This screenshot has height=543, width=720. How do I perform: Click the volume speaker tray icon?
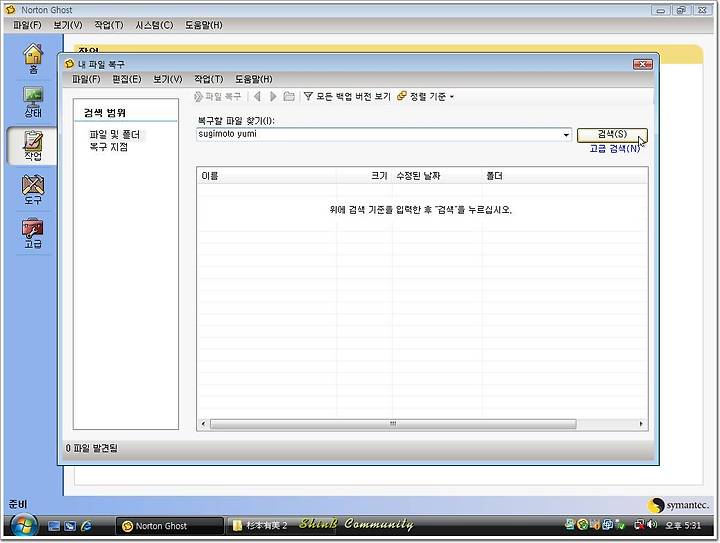tap(652, 525)
